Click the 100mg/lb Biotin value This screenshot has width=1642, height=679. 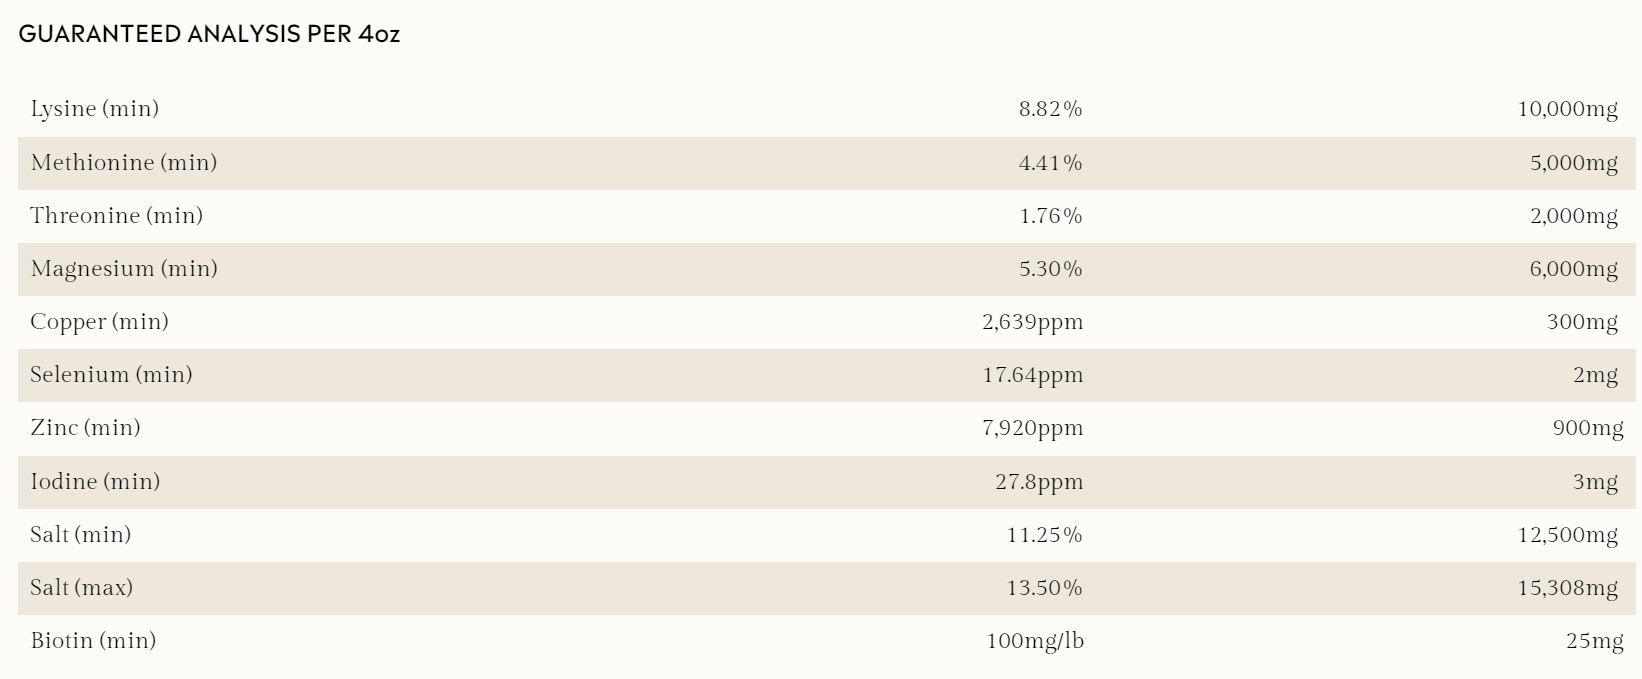click(x=1034, y=641)
